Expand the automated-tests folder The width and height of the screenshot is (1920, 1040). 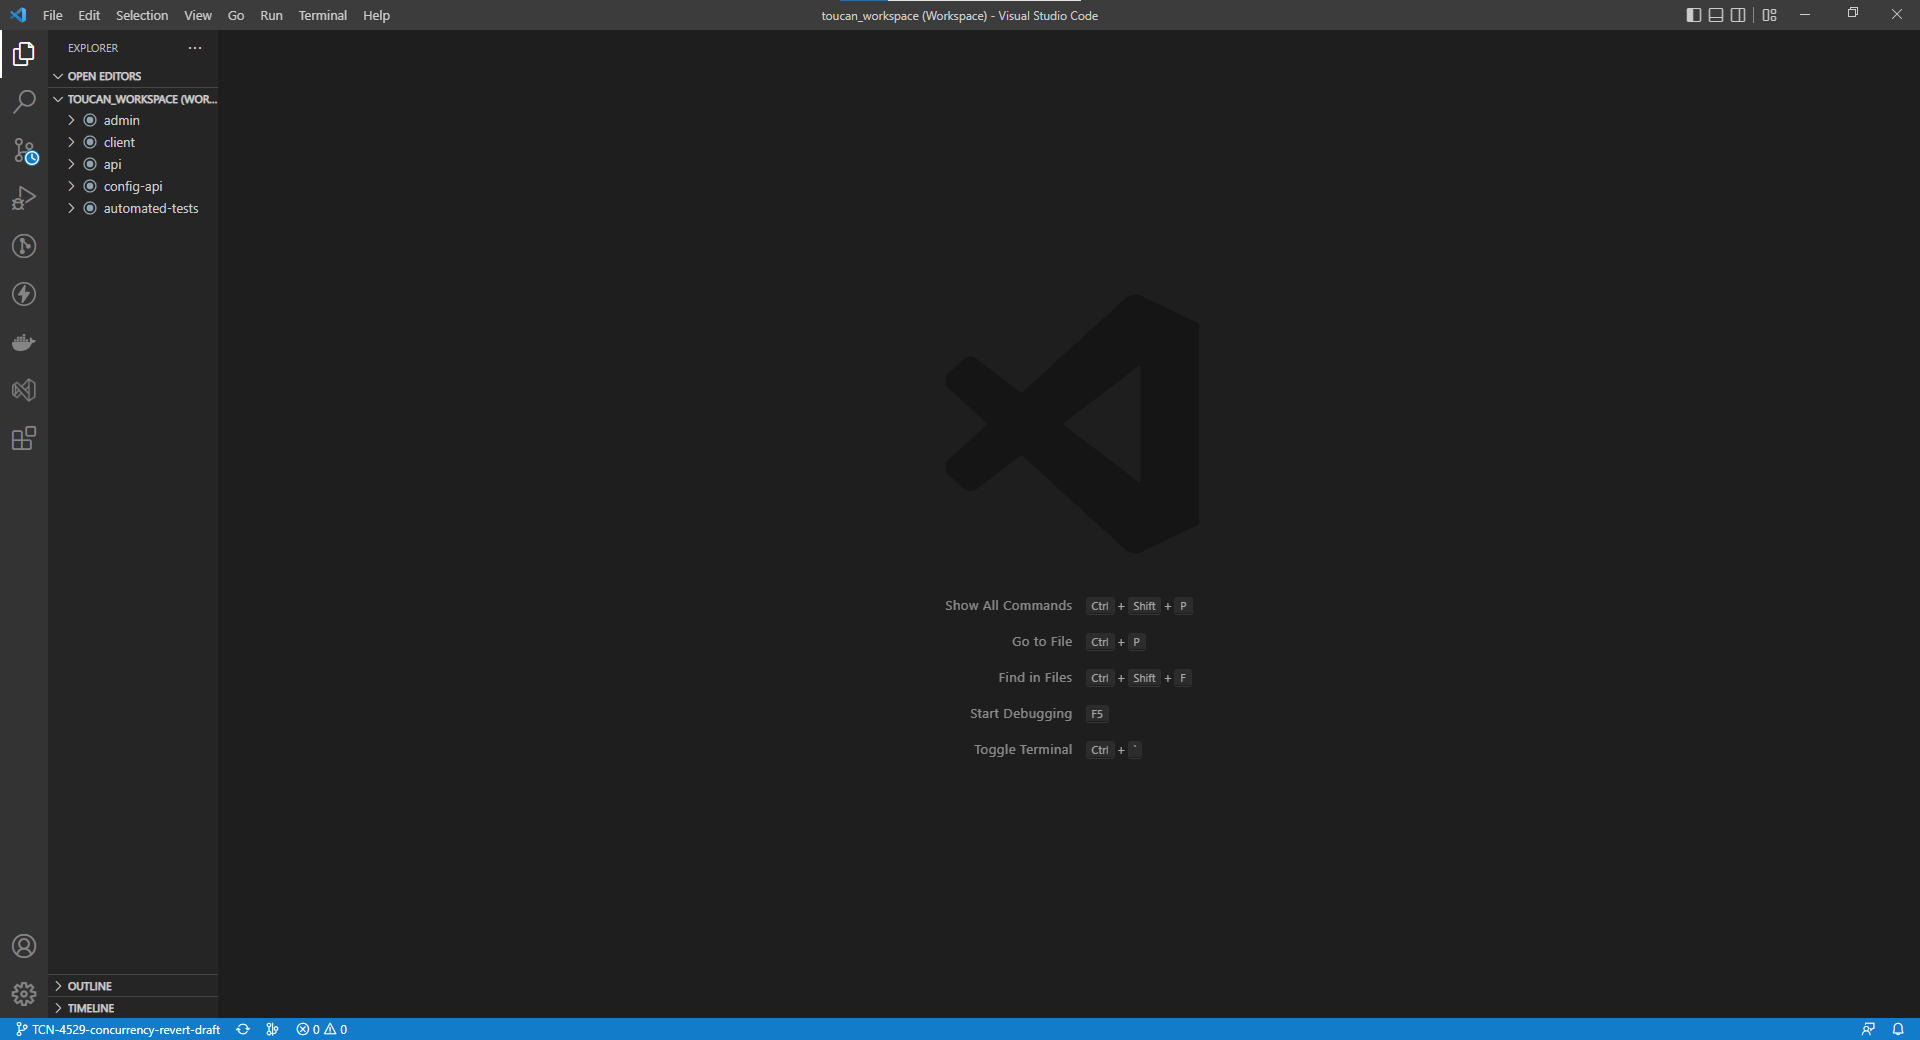tap(133, 208)
